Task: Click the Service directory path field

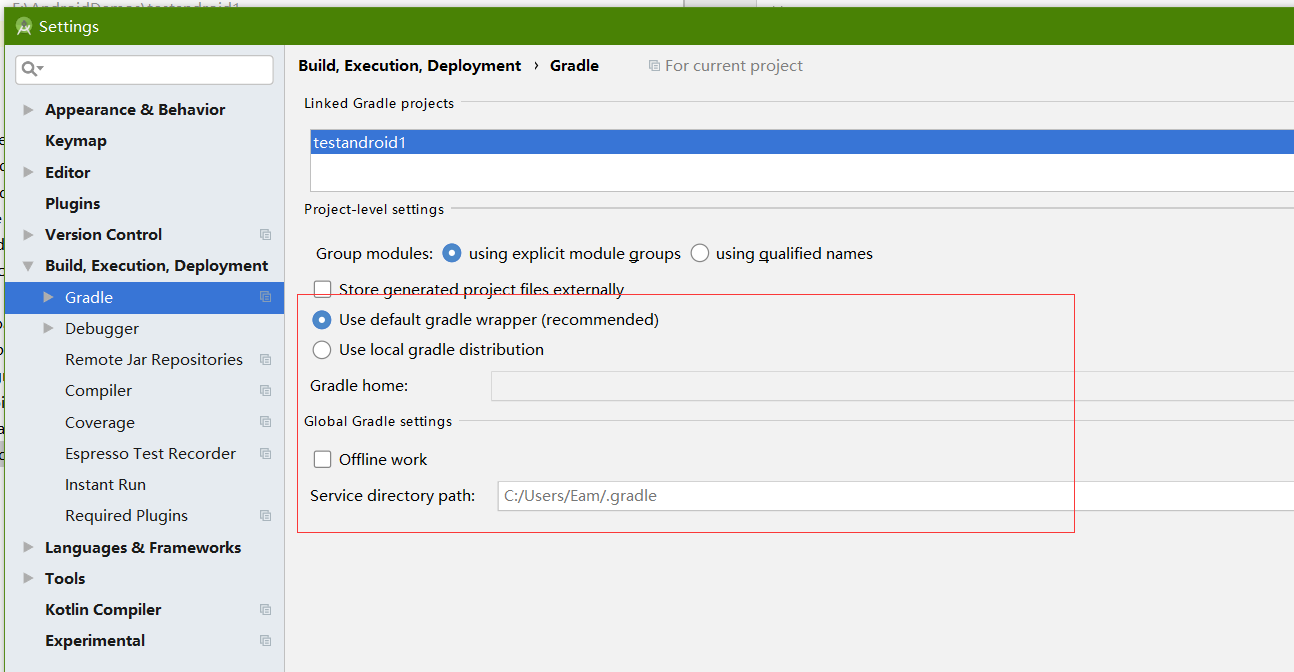Action: click(x=890, y=496)
